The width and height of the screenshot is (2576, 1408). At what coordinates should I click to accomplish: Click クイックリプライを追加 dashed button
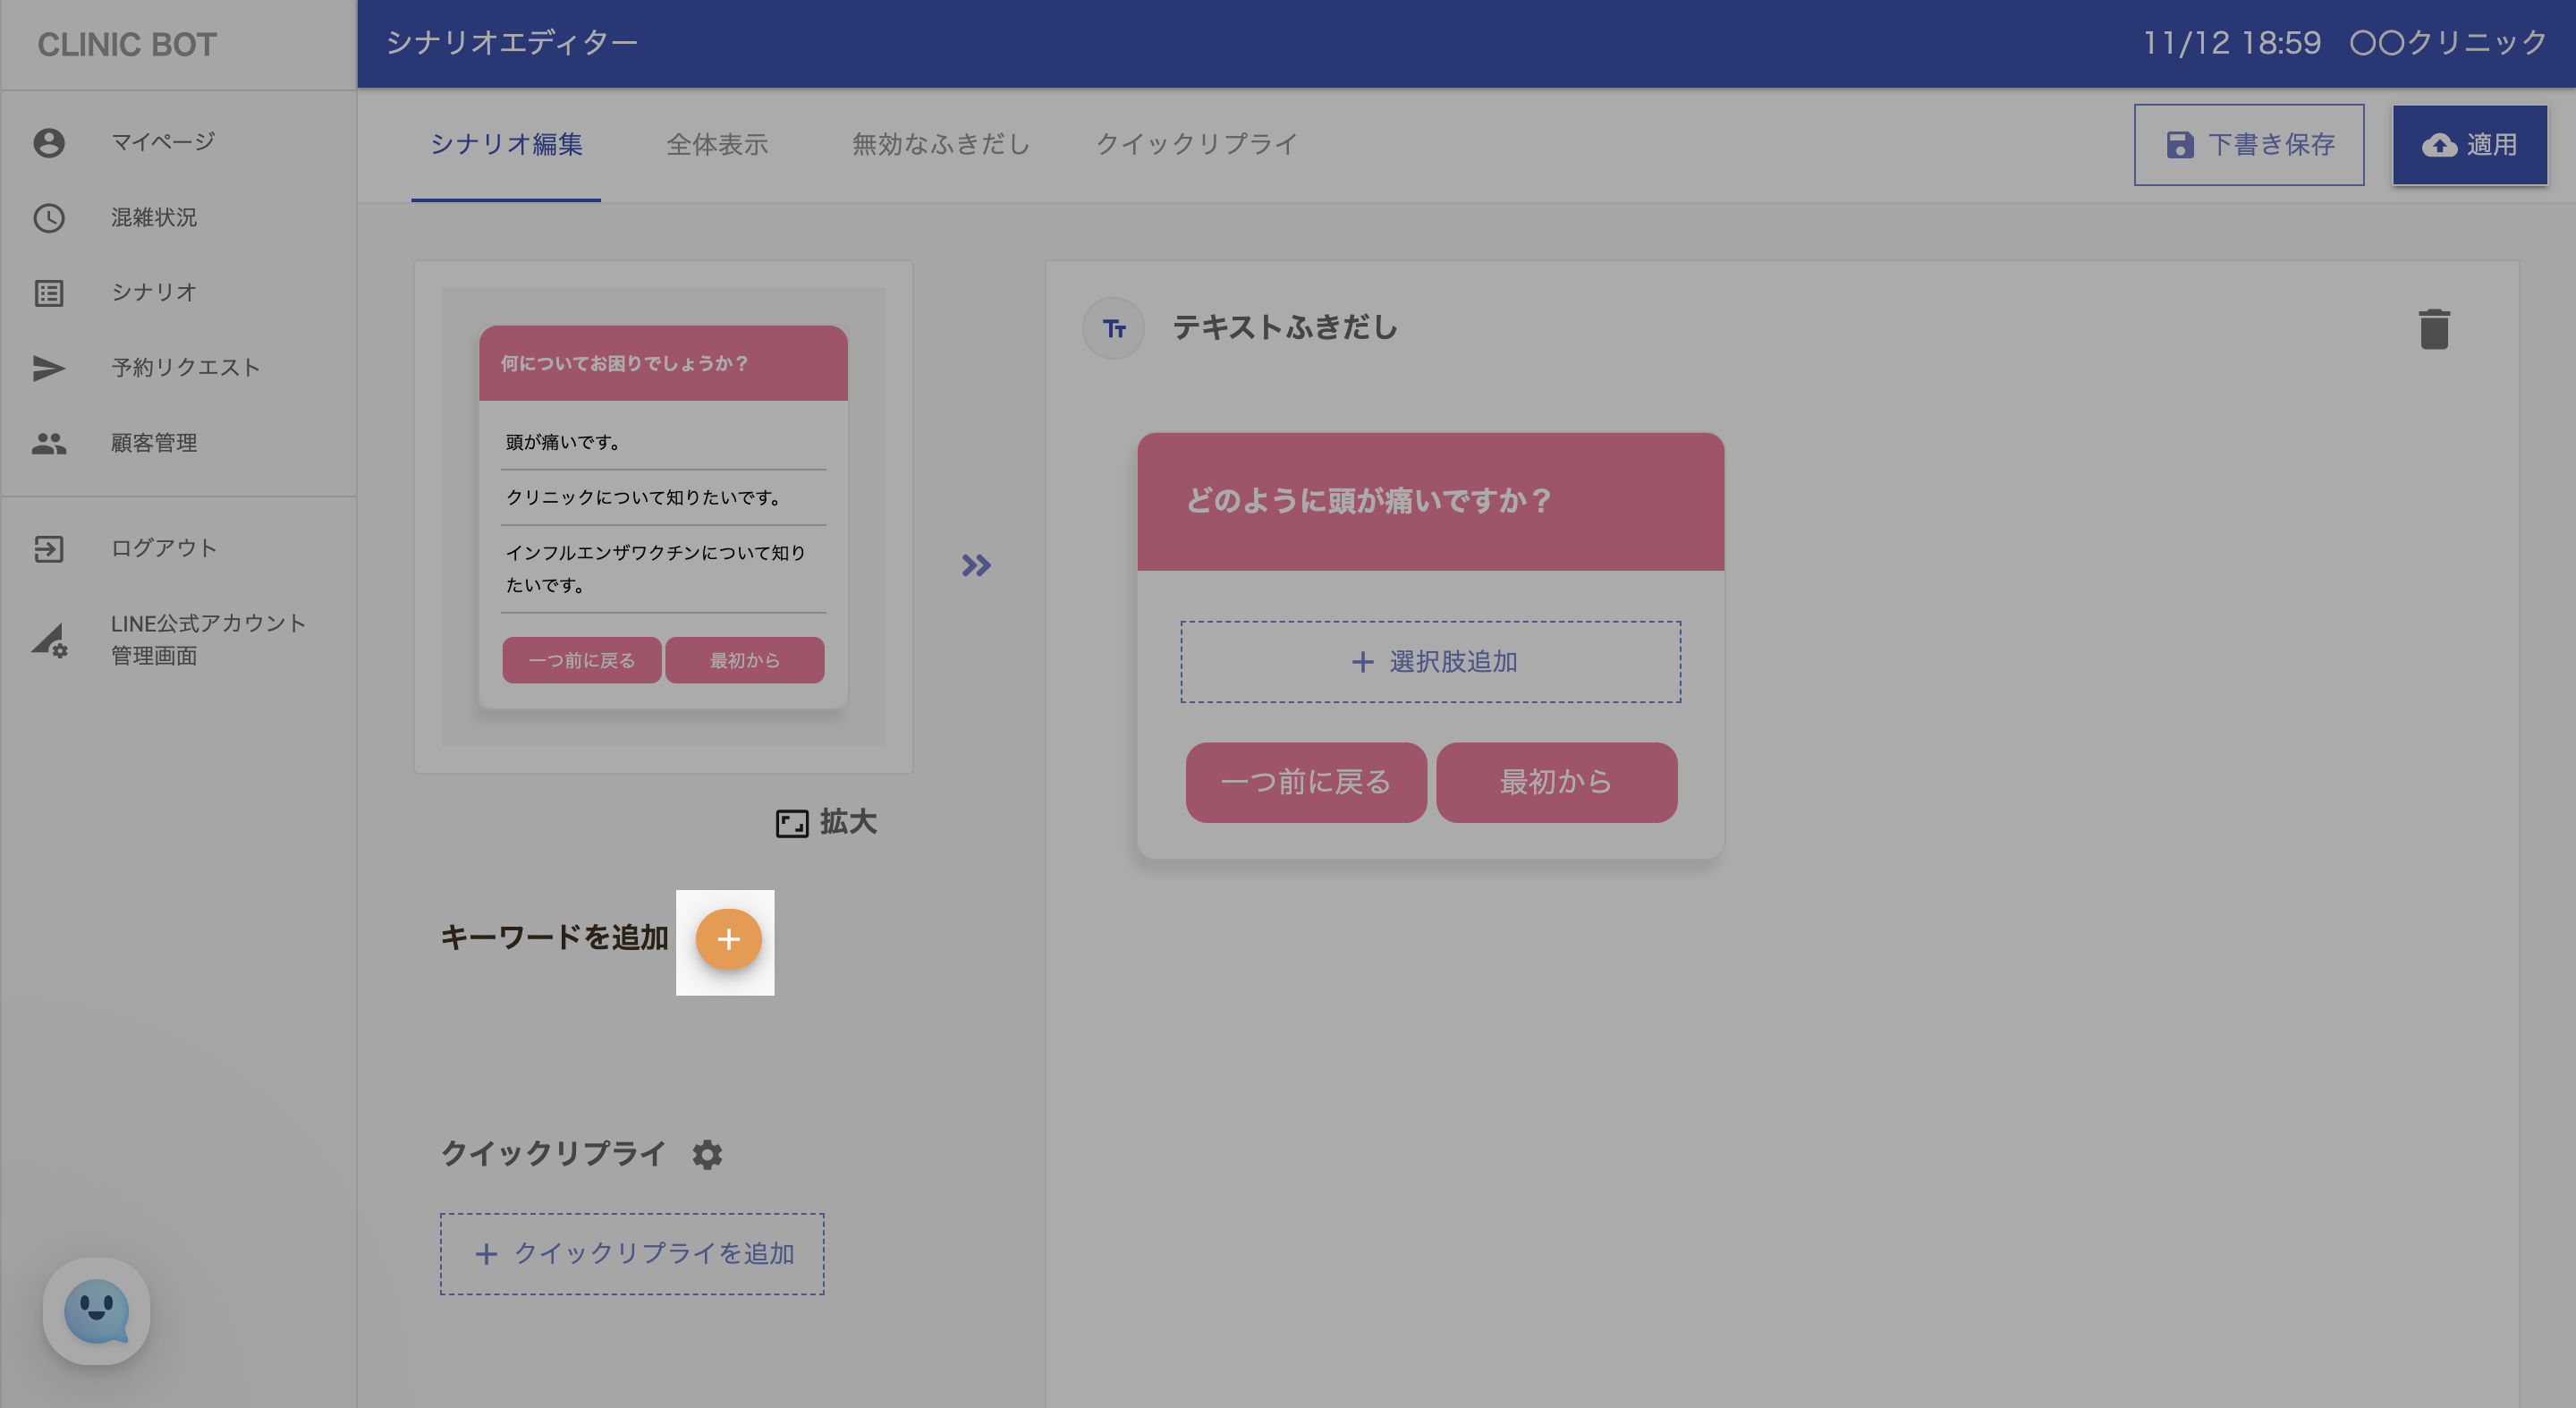tap(632, 1253)
